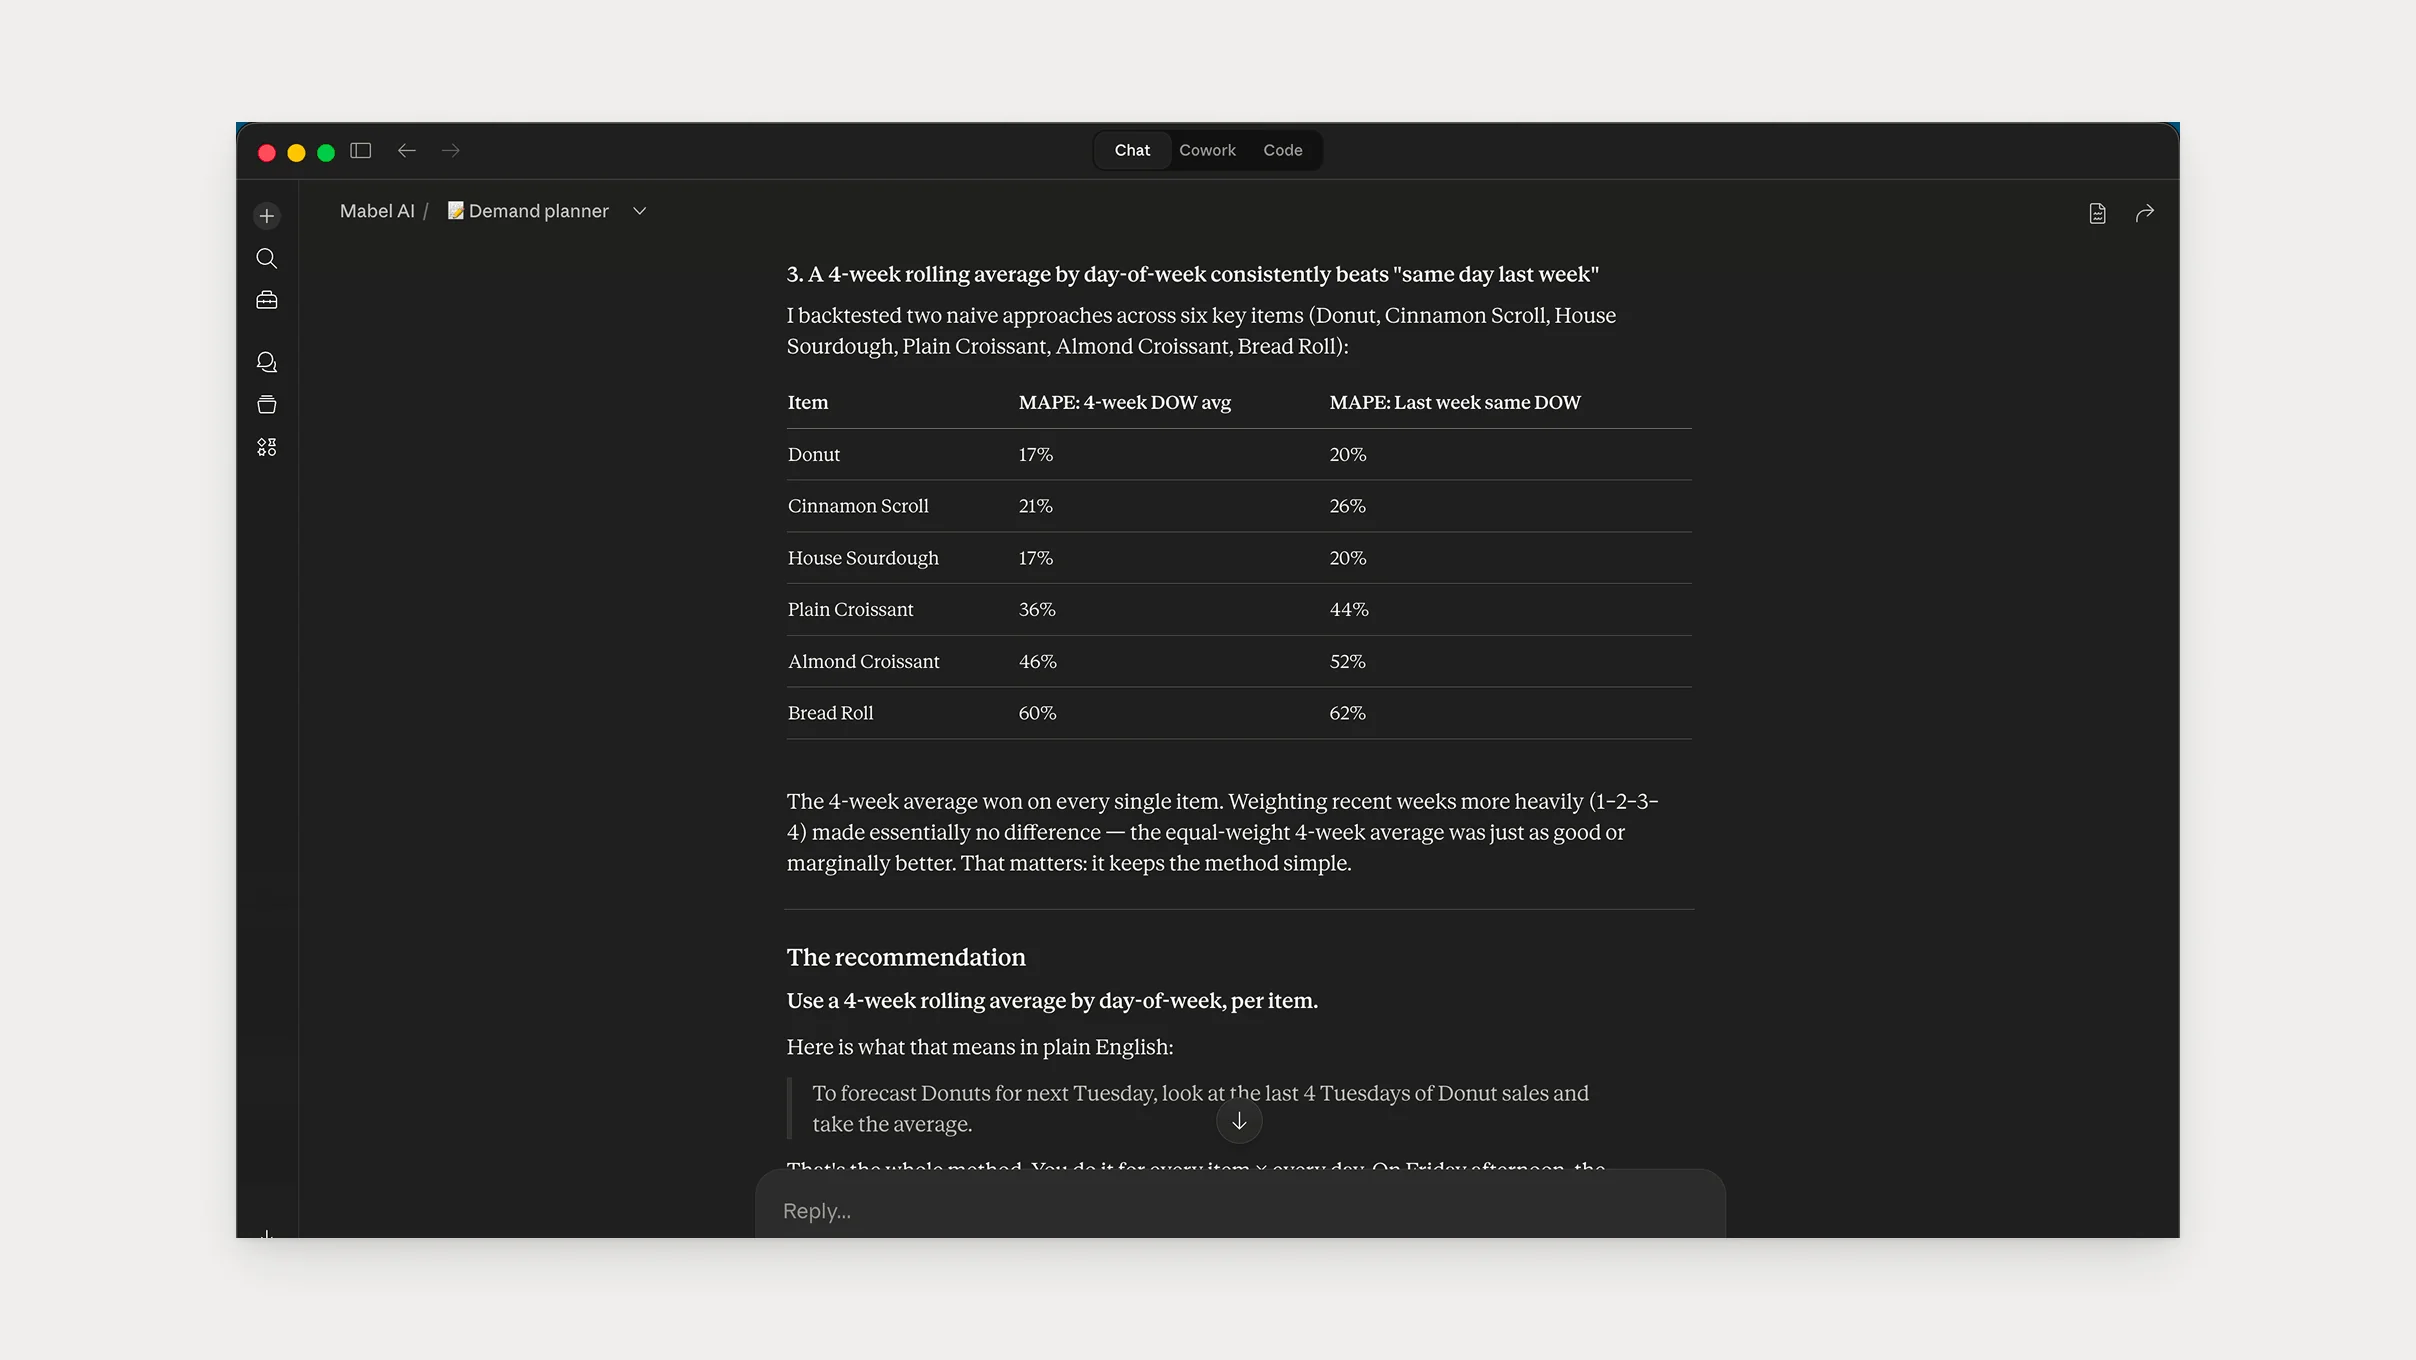Open chats list icon in the sidebar
2416x1360 pixels.
(267, 362)
